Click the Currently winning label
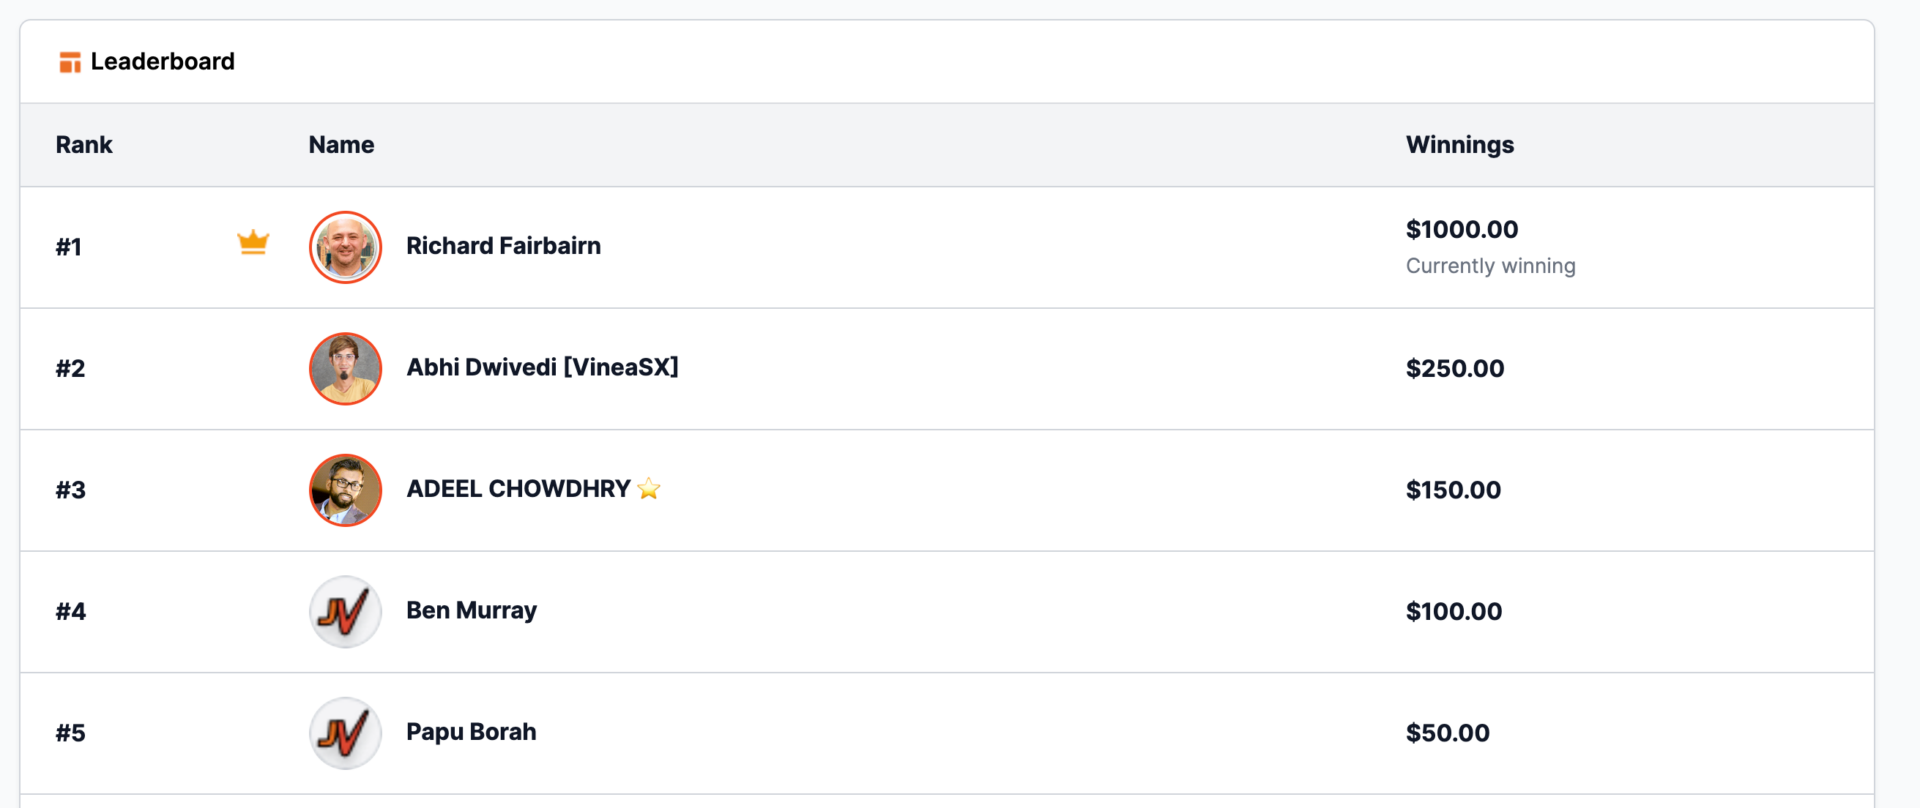The height and width of the screenshot is (808, 1920). point(1490,266)
